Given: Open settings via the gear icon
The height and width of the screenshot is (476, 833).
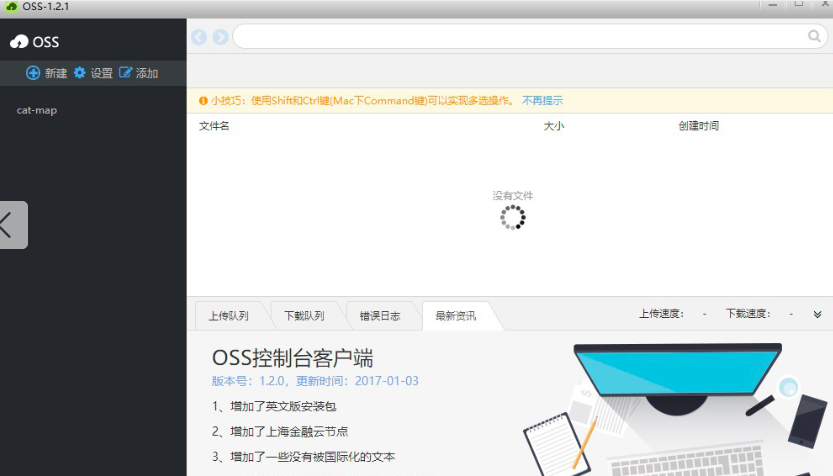Looking at the screenshot, I should [x=80, y=73].
